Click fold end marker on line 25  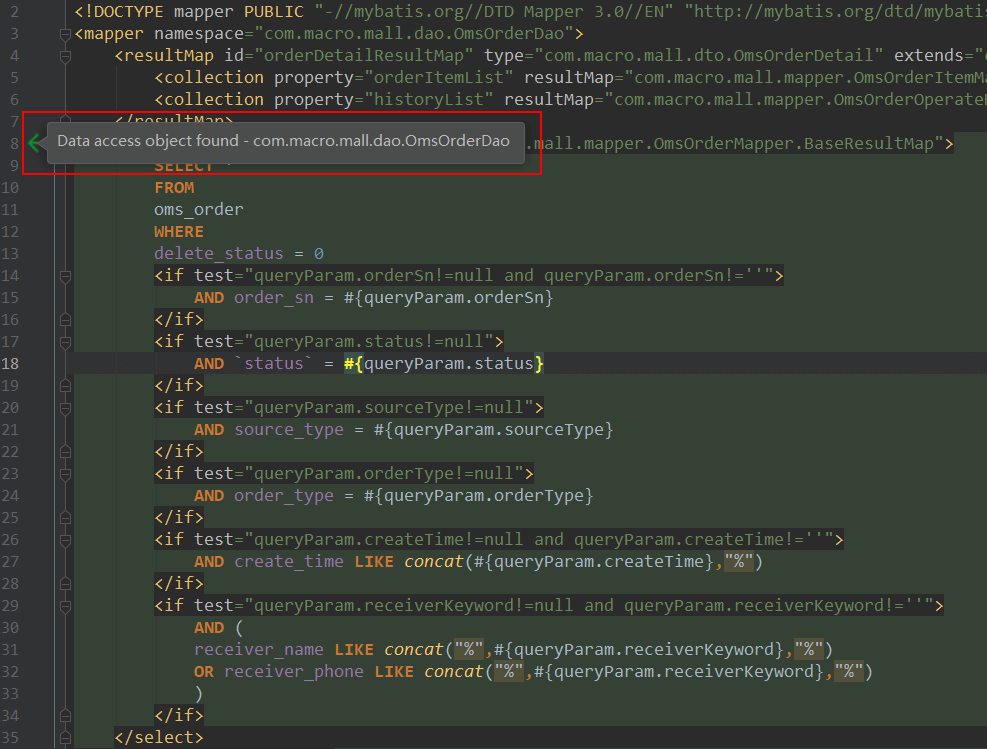point(65,518)
